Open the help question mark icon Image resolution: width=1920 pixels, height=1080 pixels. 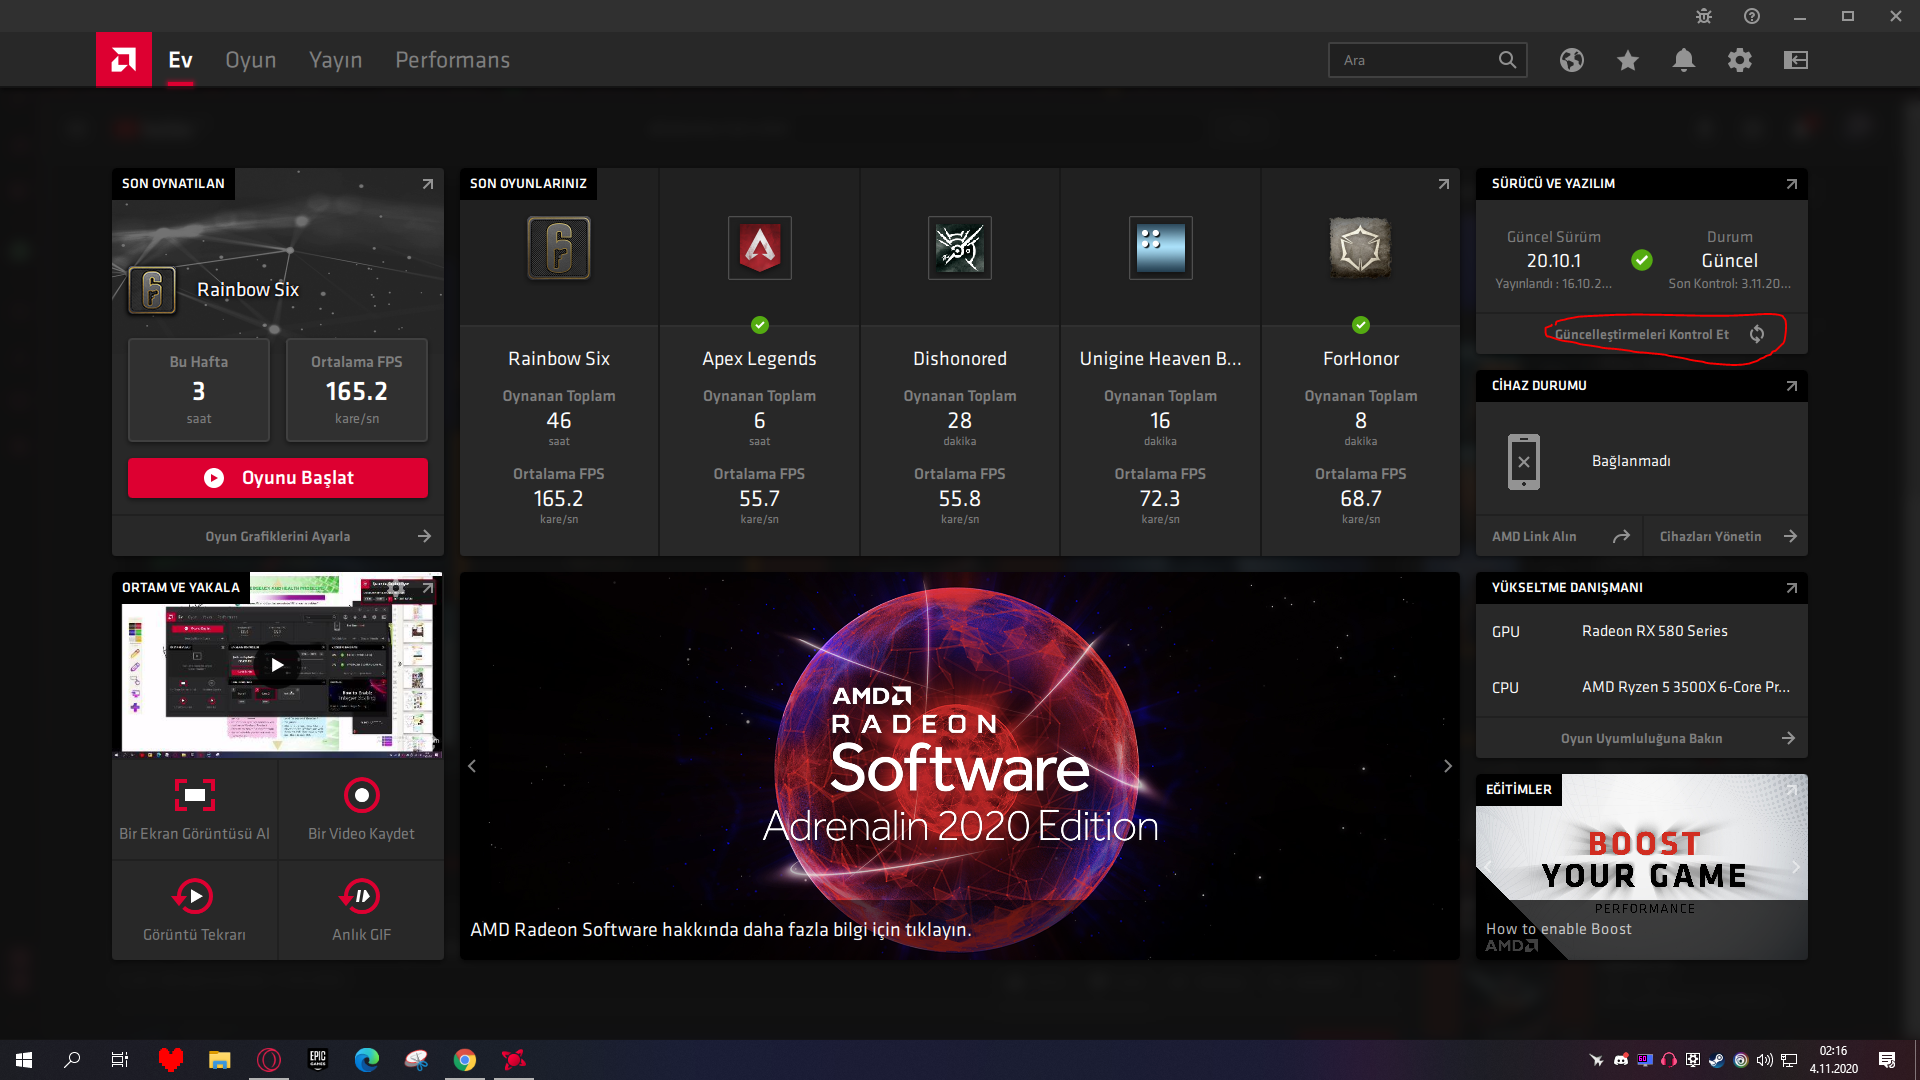point(1752,16)
